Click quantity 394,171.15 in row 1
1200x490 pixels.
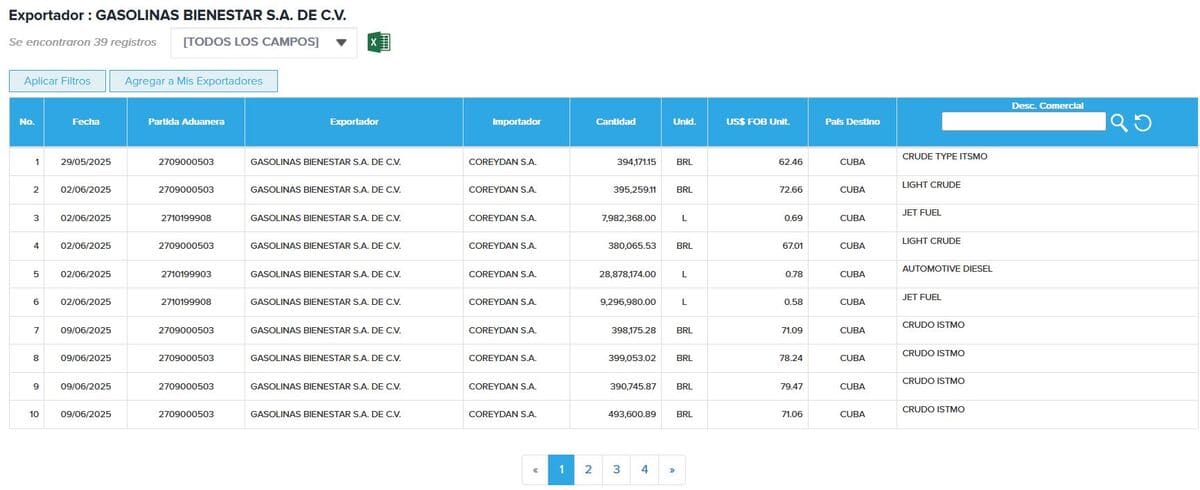[x=635, y=161]
